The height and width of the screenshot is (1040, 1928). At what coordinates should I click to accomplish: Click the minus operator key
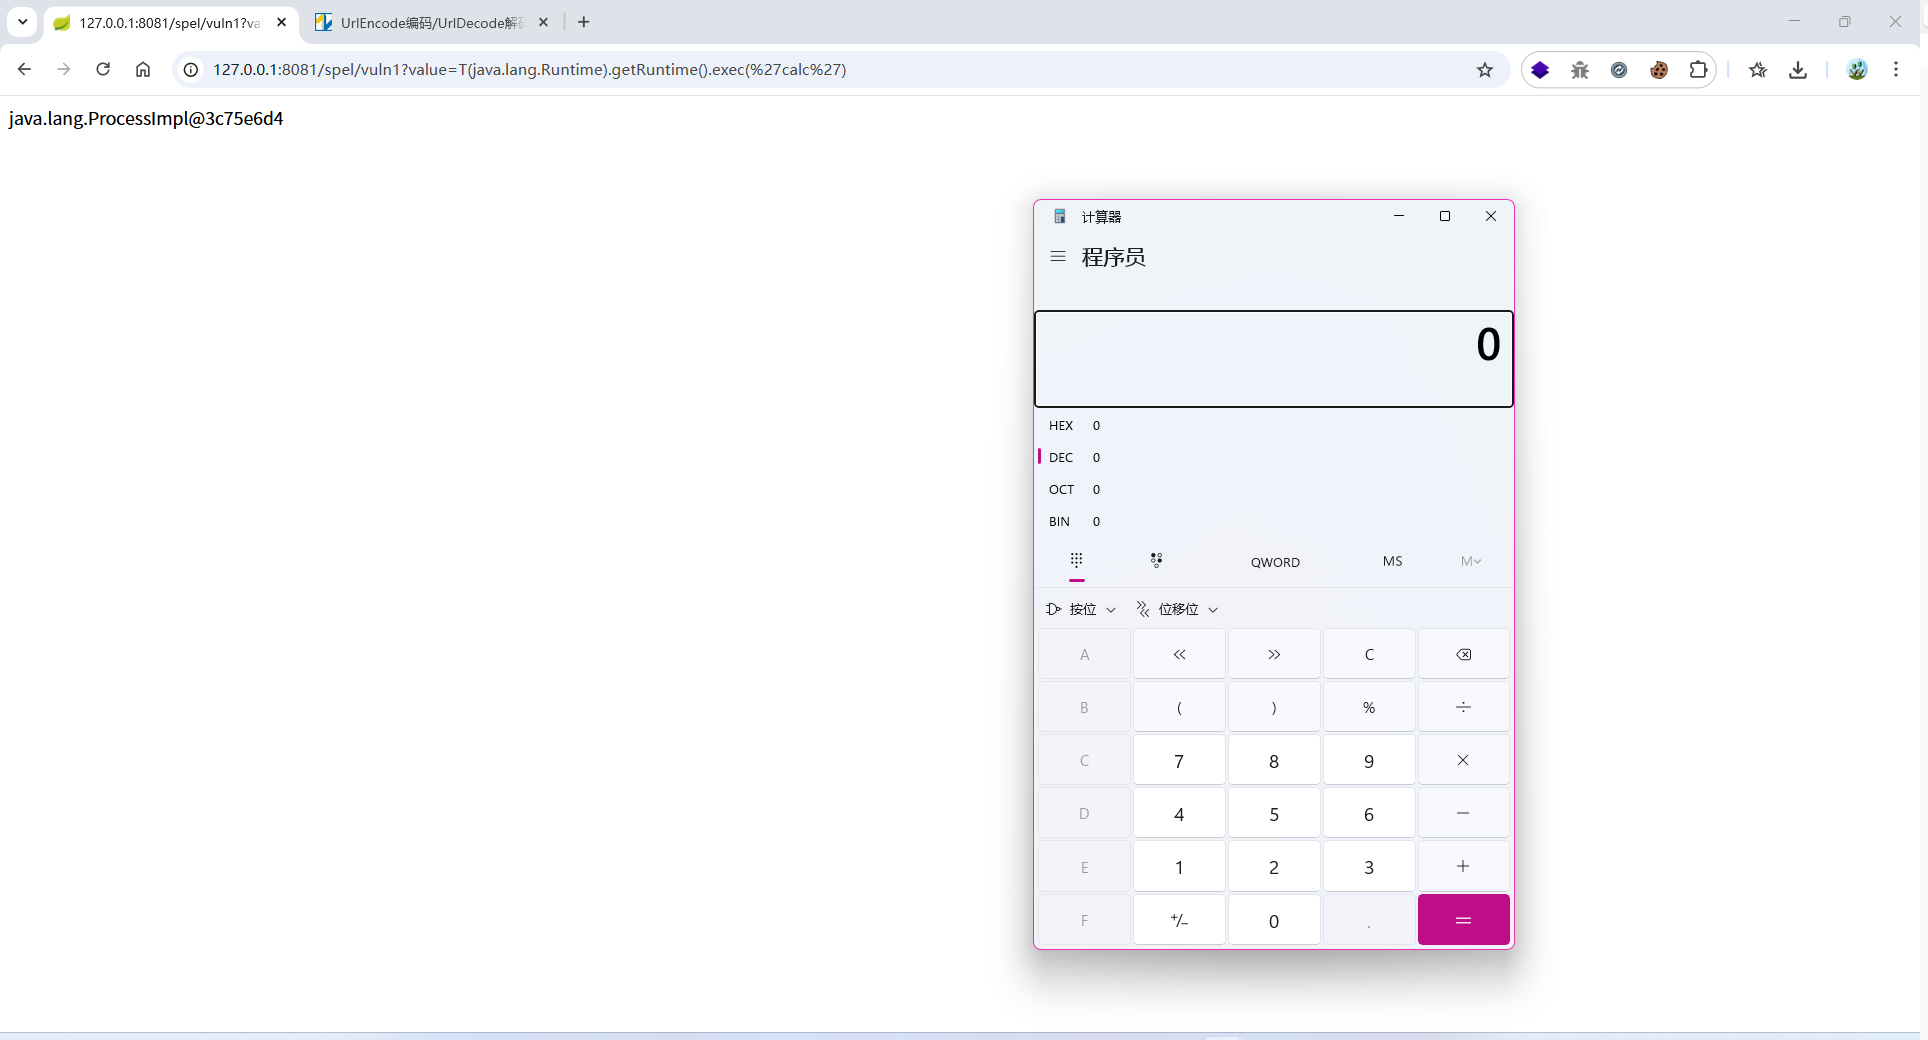click(1463, 813)
